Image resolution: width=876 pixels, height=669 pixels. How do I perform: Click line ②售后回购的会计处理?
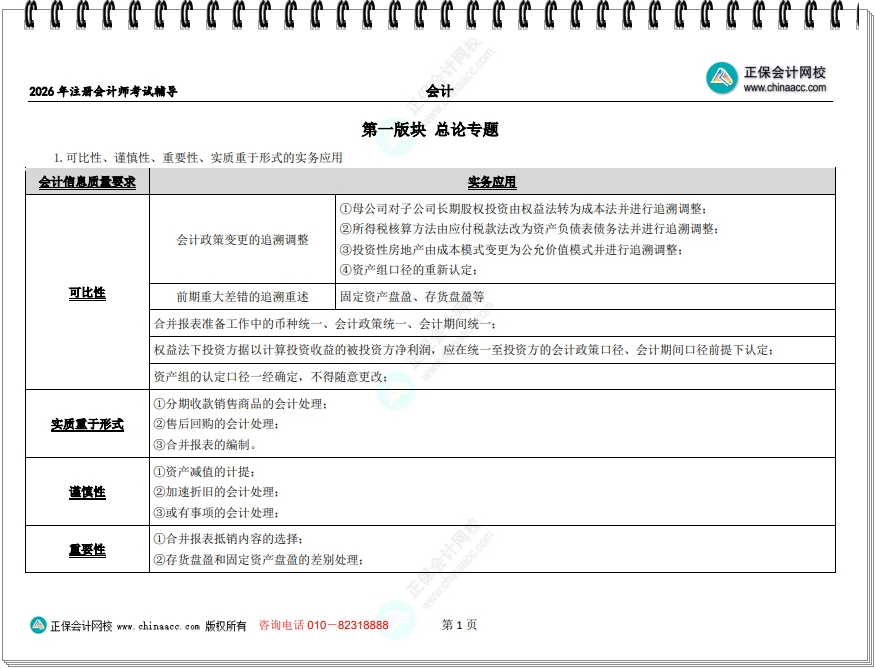click(216, 424)
